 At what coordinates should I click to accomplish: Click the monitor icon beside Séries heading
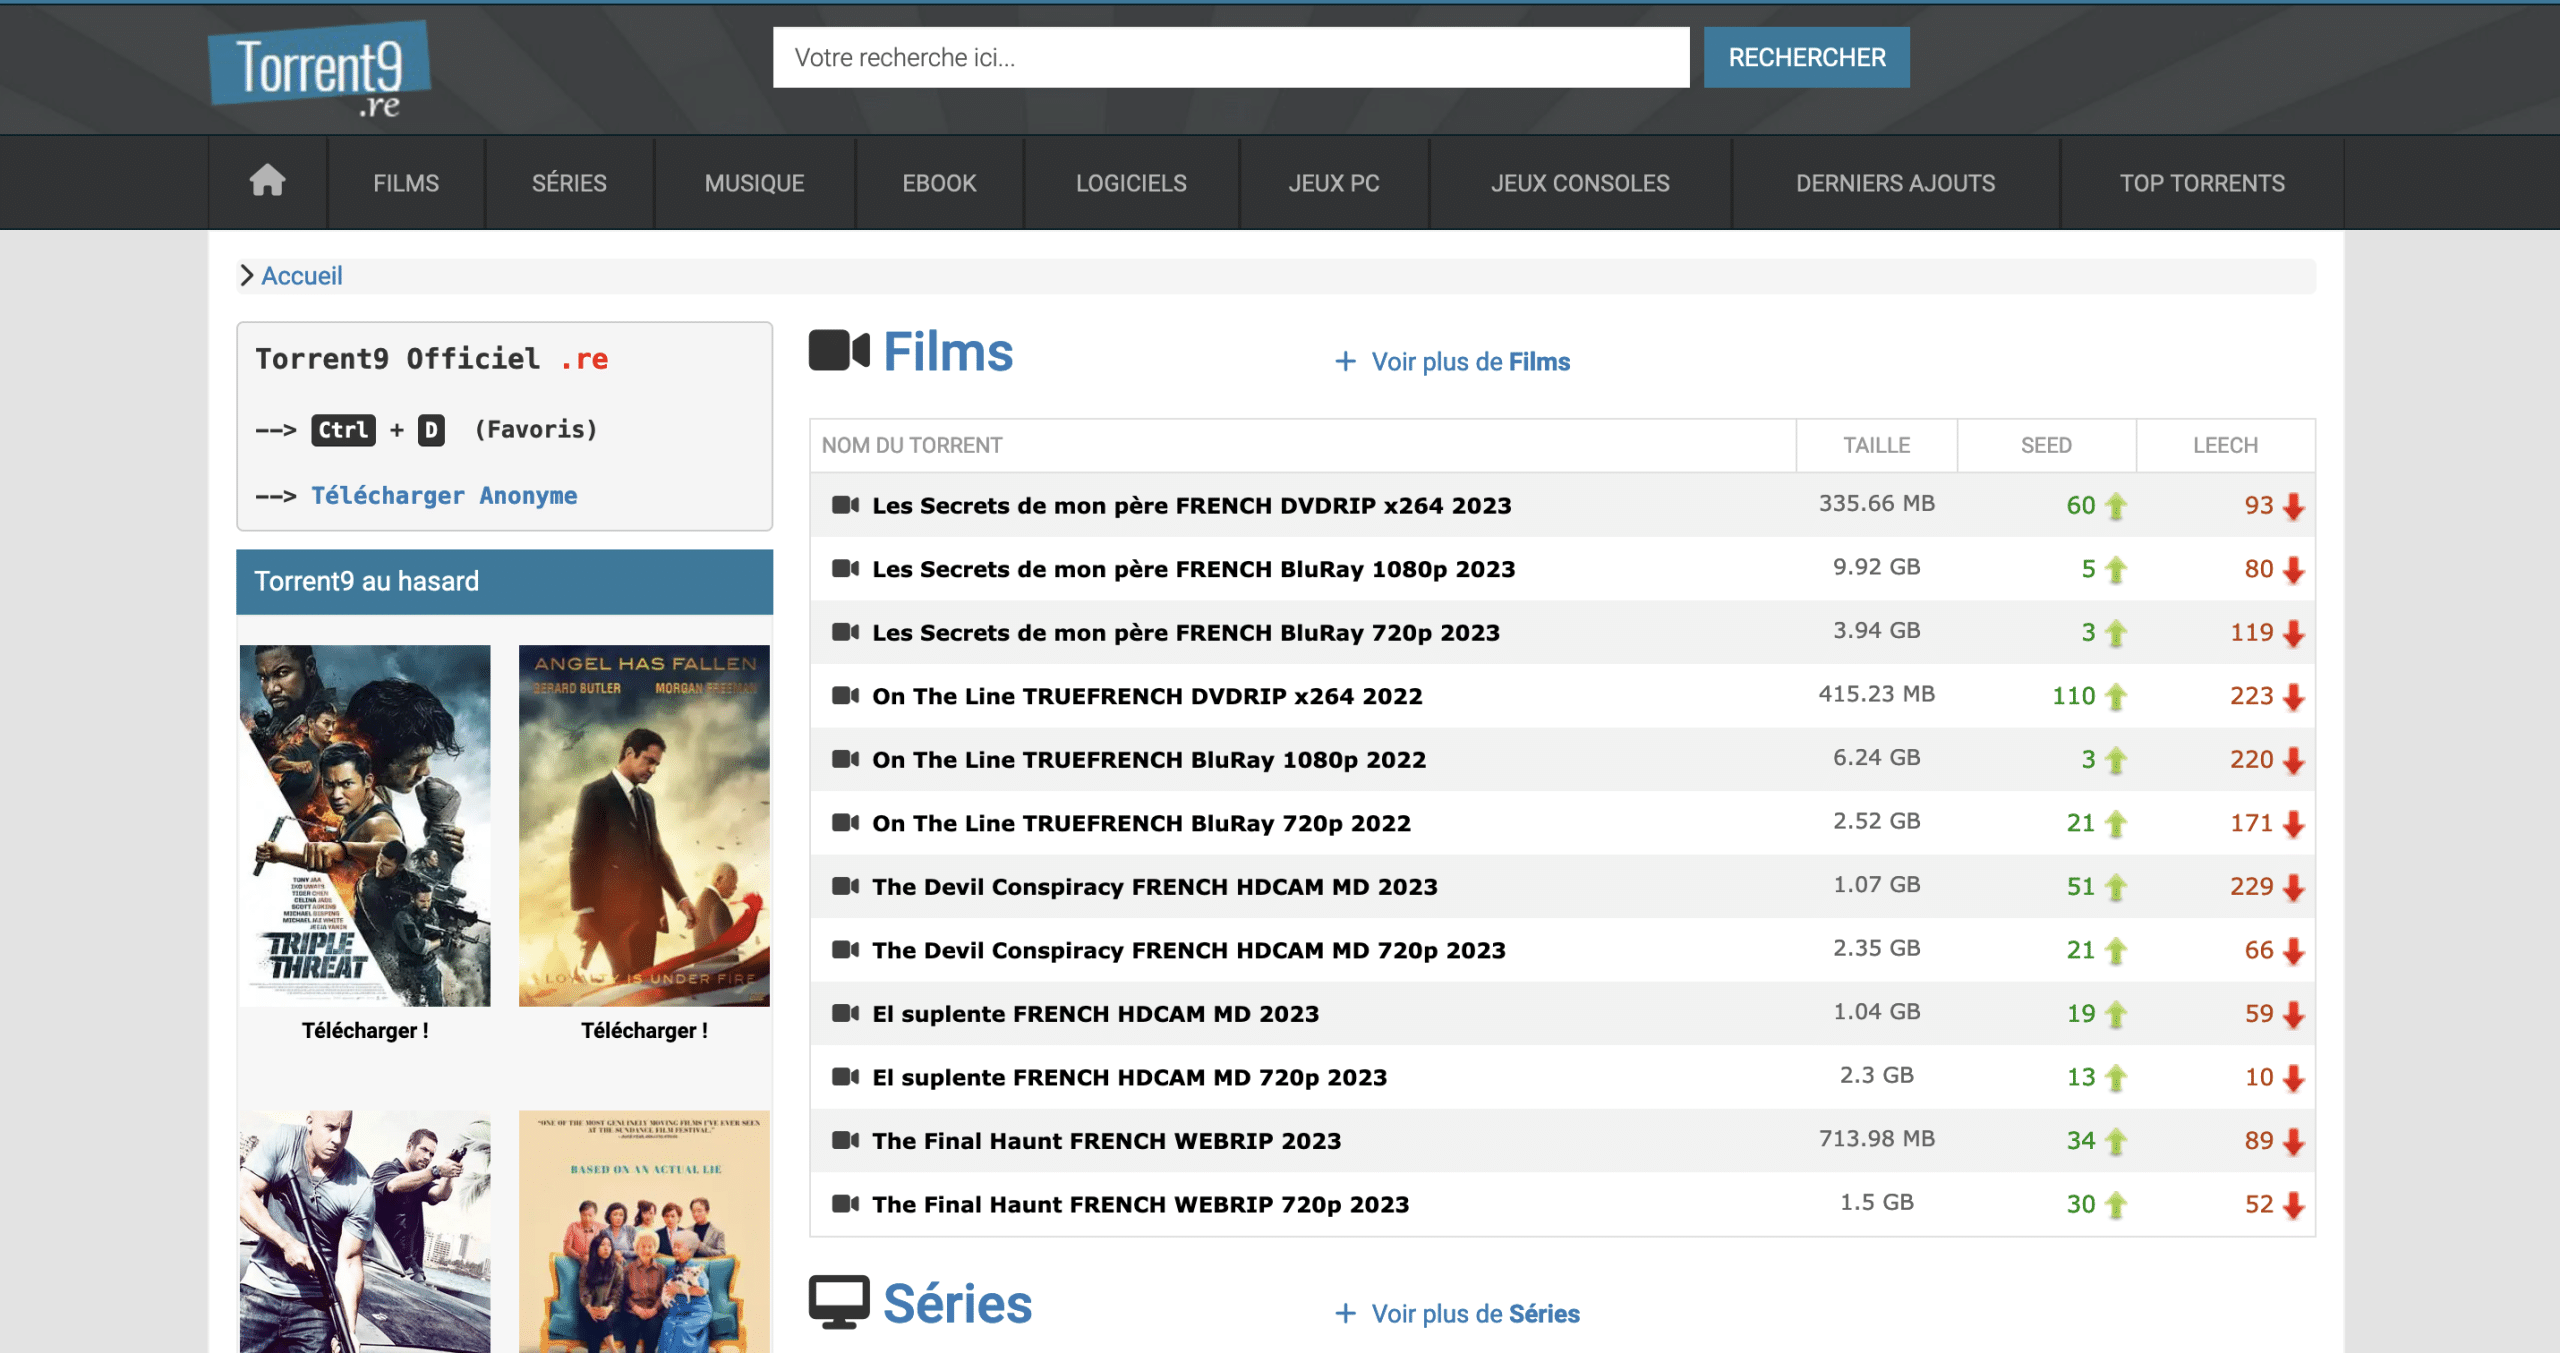[x=839, y=1302]
